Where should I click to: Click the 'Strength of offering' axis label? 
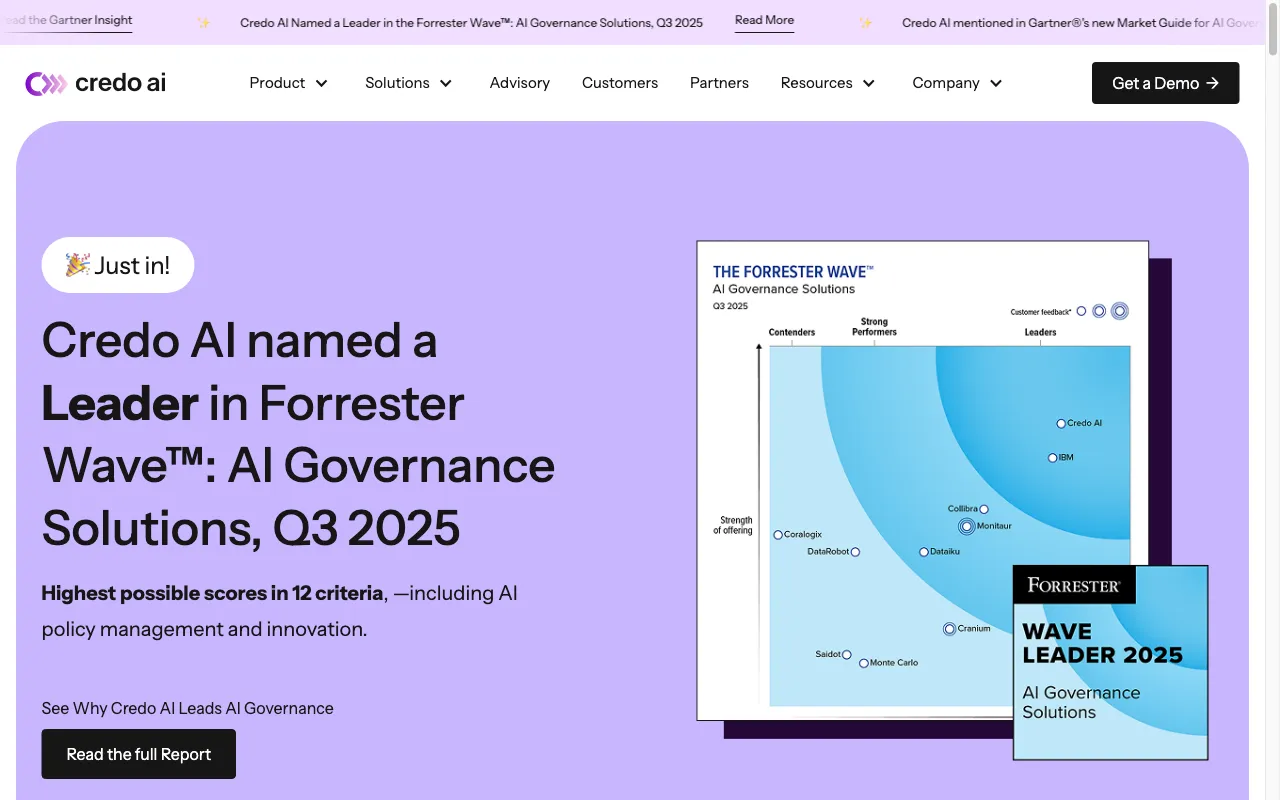pos(733,525)
